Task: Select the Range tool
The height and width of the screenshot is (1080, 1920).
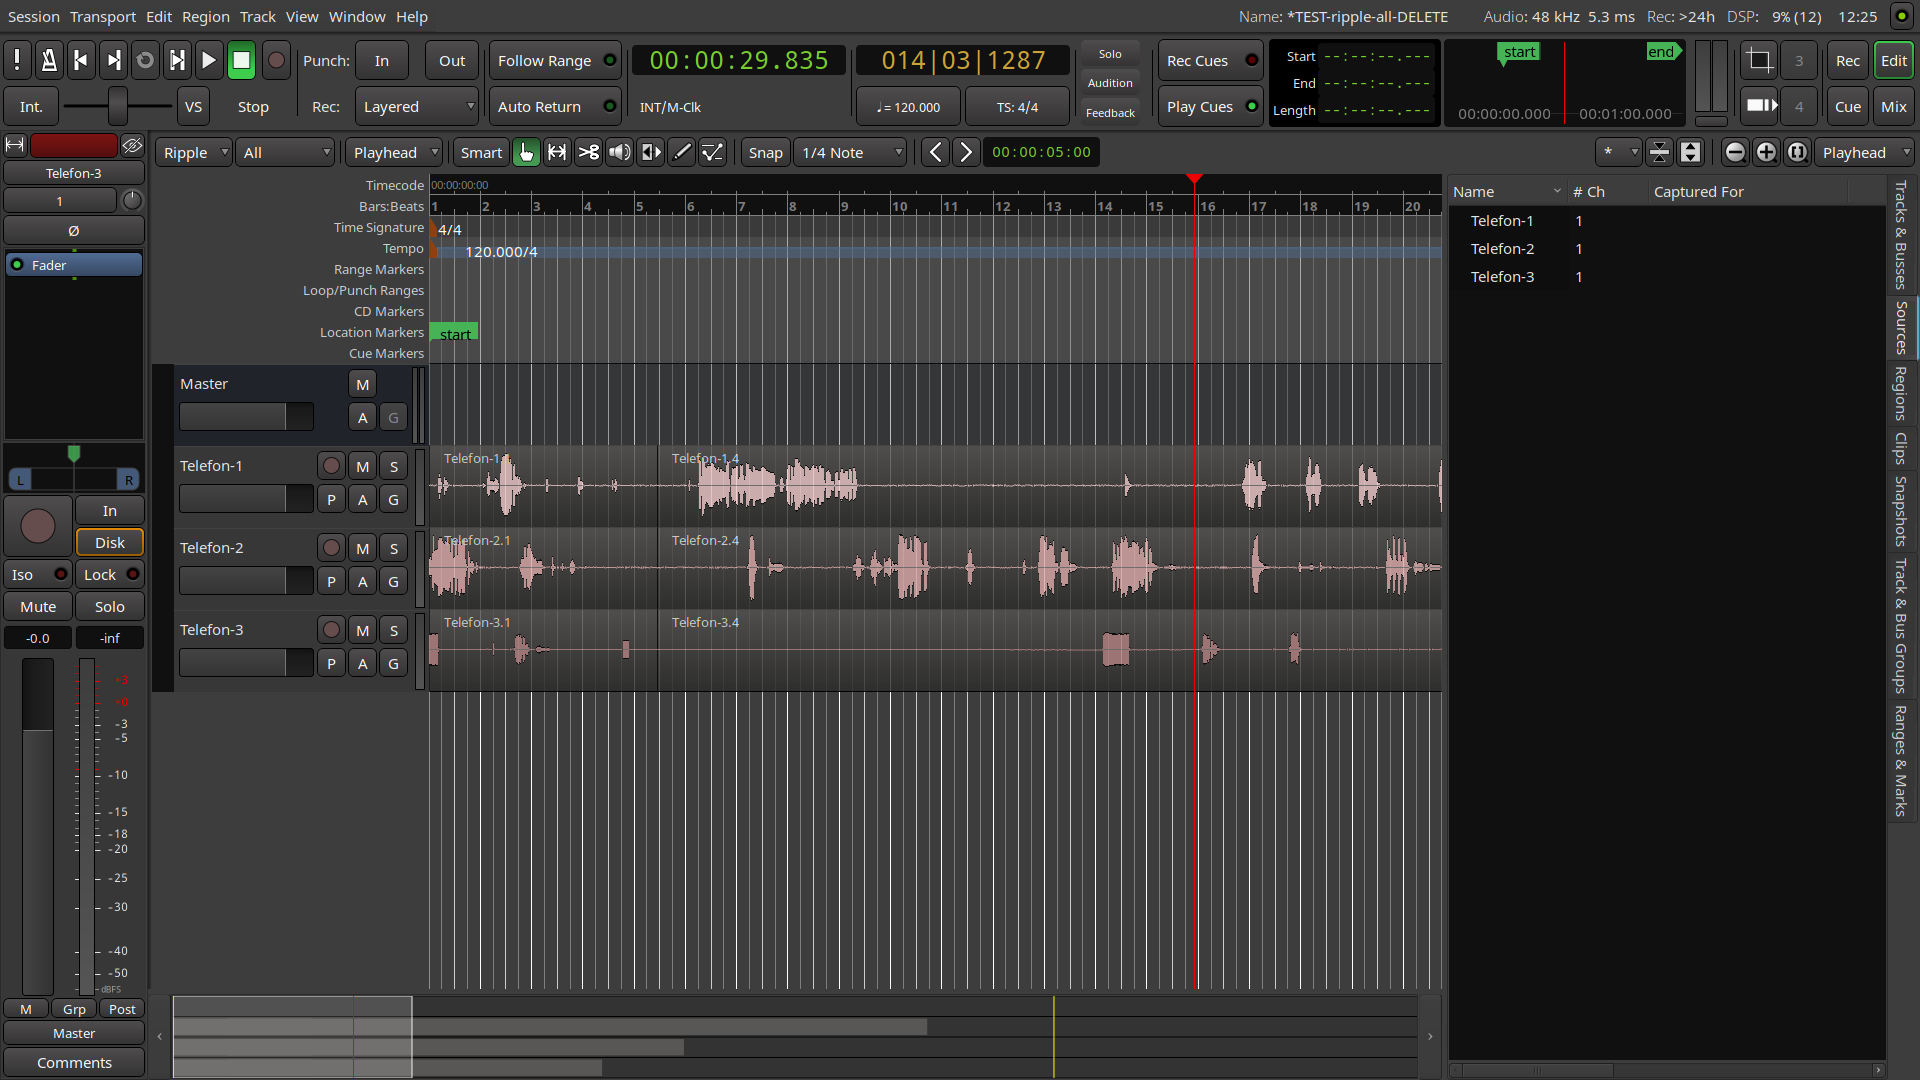Action: (x=557, y=152)
